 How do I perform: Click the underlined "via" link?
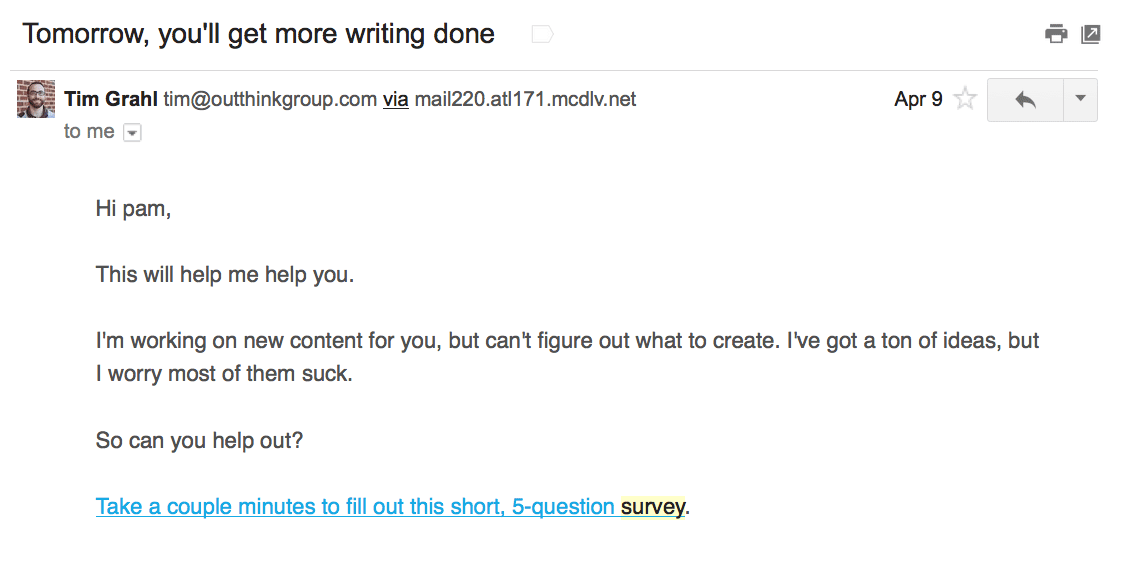click(x=396, y=99)
